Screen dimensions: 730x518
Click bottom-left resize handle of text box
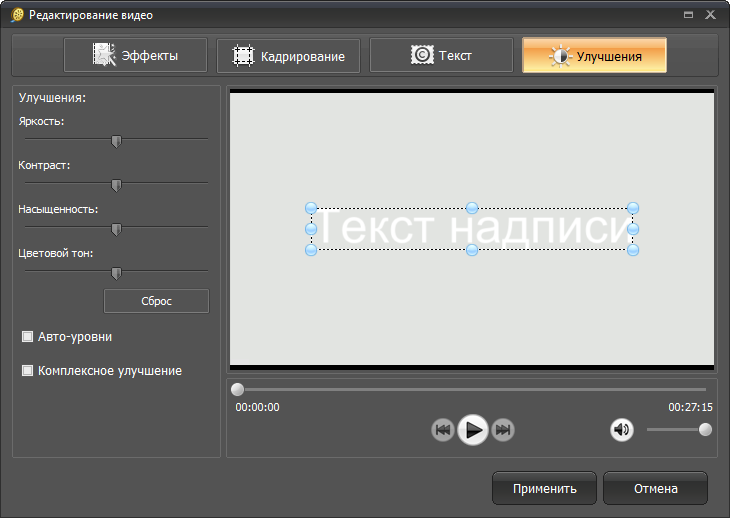click(x=311, y=250)
